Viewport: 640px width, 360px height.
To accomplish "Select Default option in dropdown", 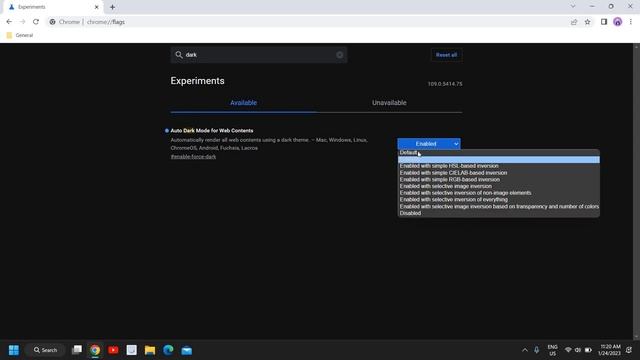I will click(499, 153).
